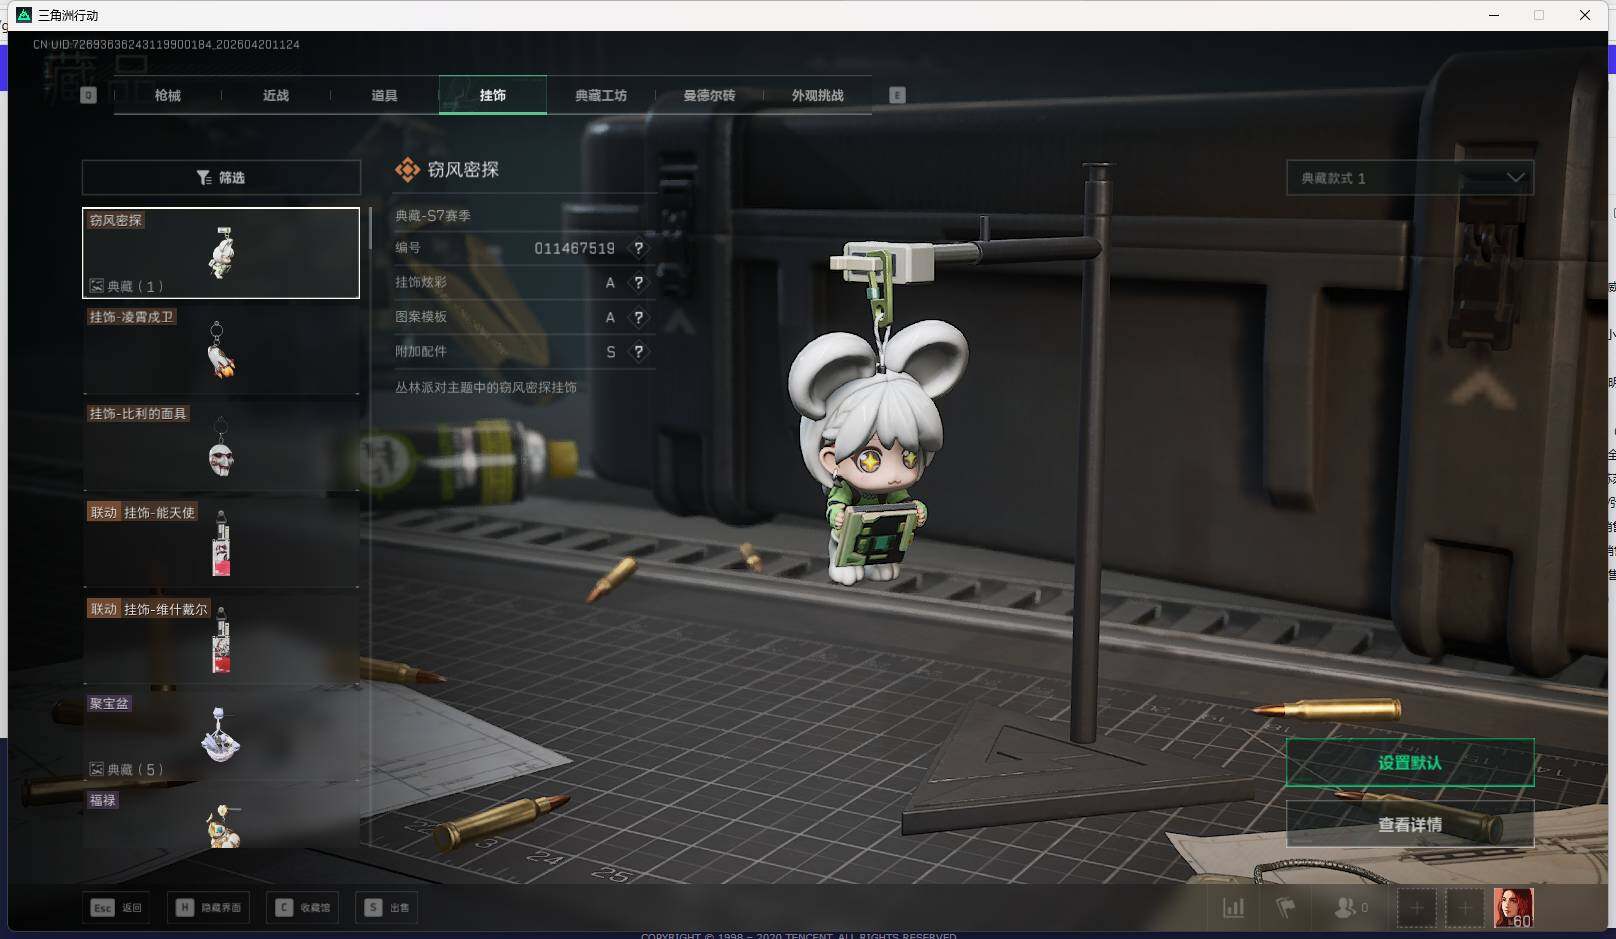Click the first empty teammate plus slot
The image size is (1616, 939).
pyautogui.click(x=1416, y=908)
